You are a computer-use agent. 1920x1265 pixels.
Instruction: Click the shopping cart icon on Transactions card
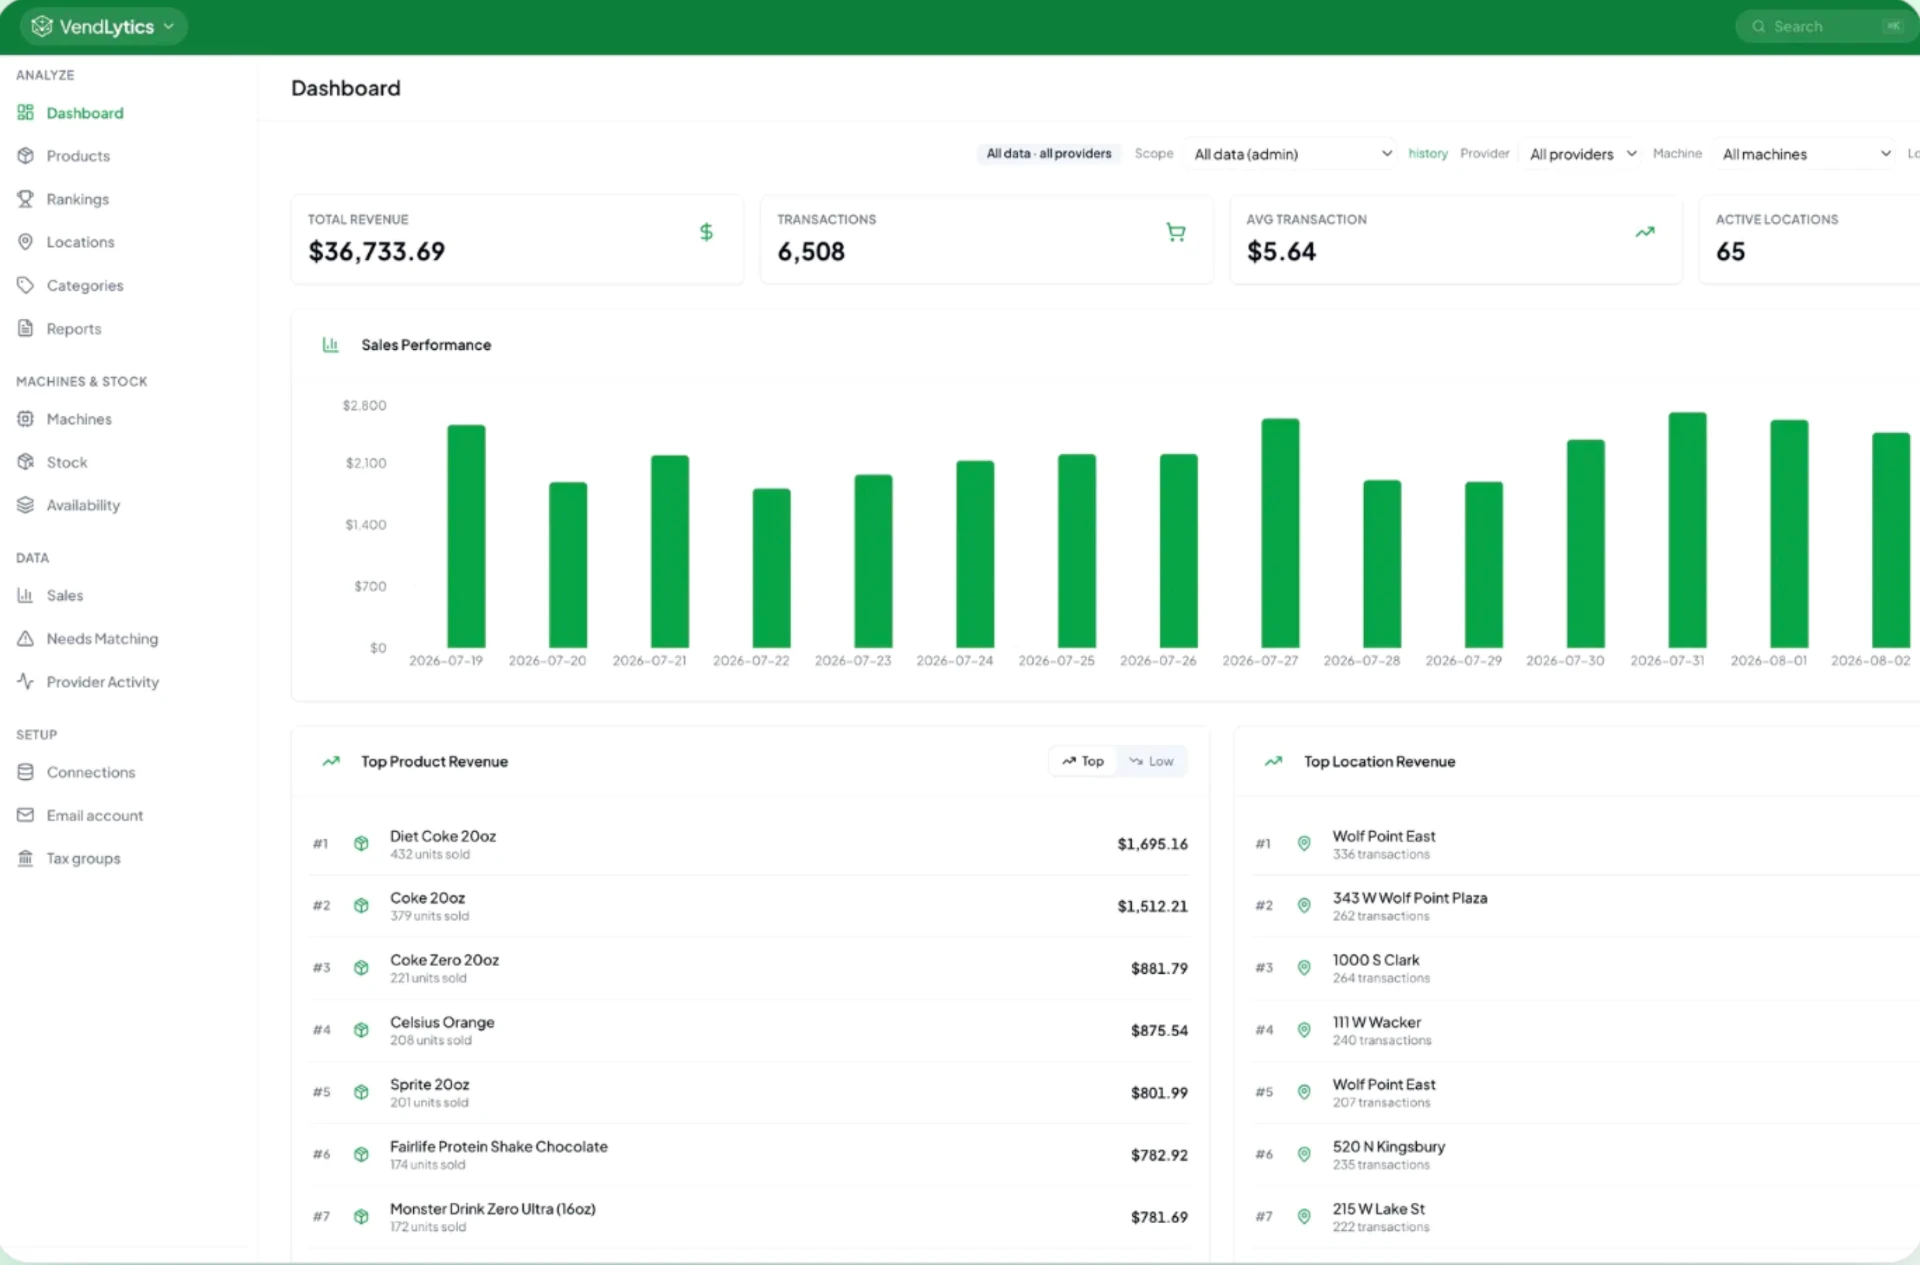point(1176,232)
